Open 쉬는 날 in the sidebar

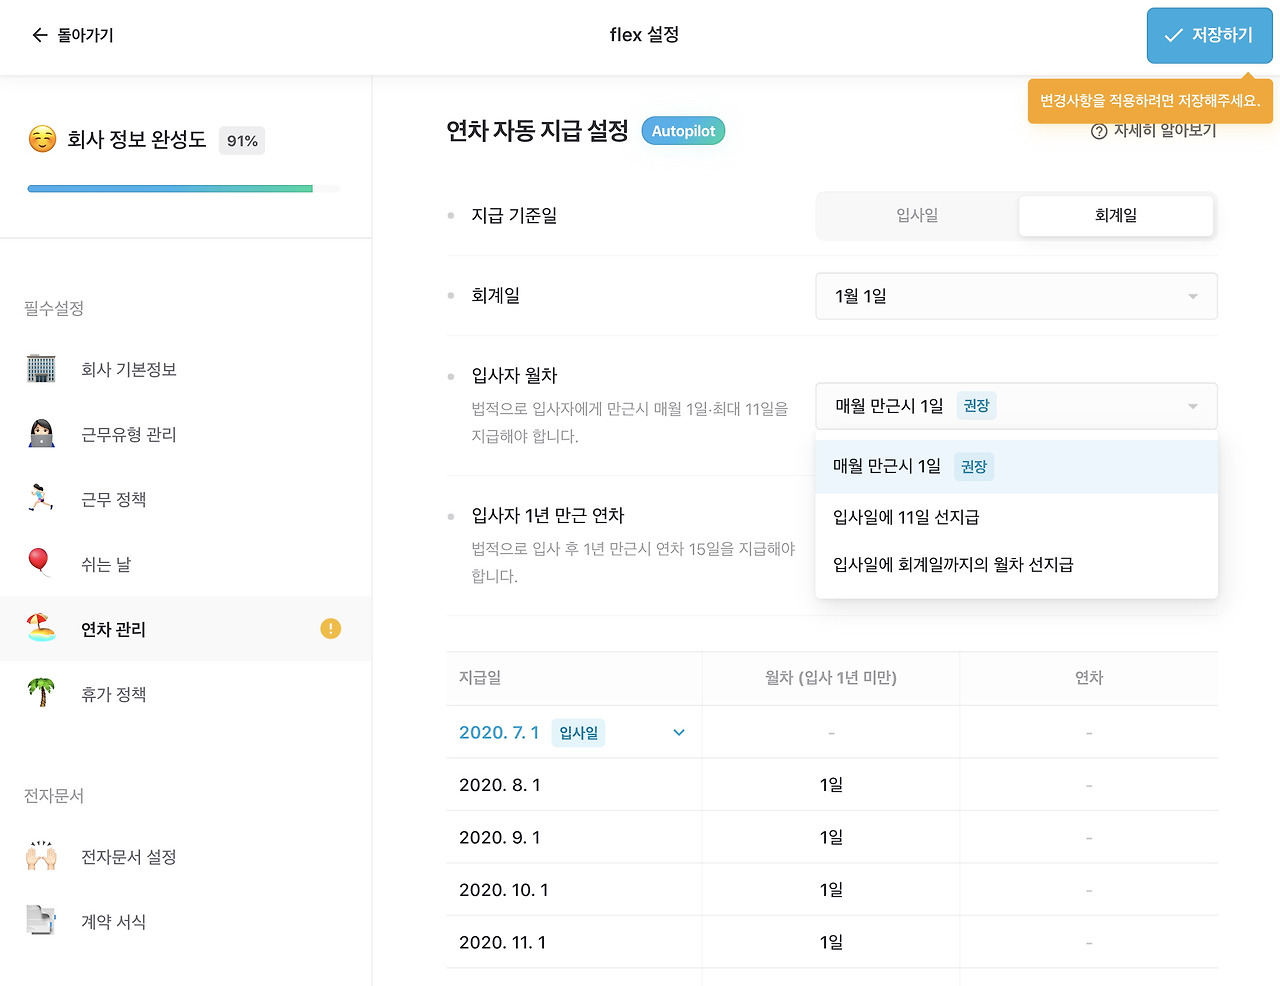(x=186, y=564)
